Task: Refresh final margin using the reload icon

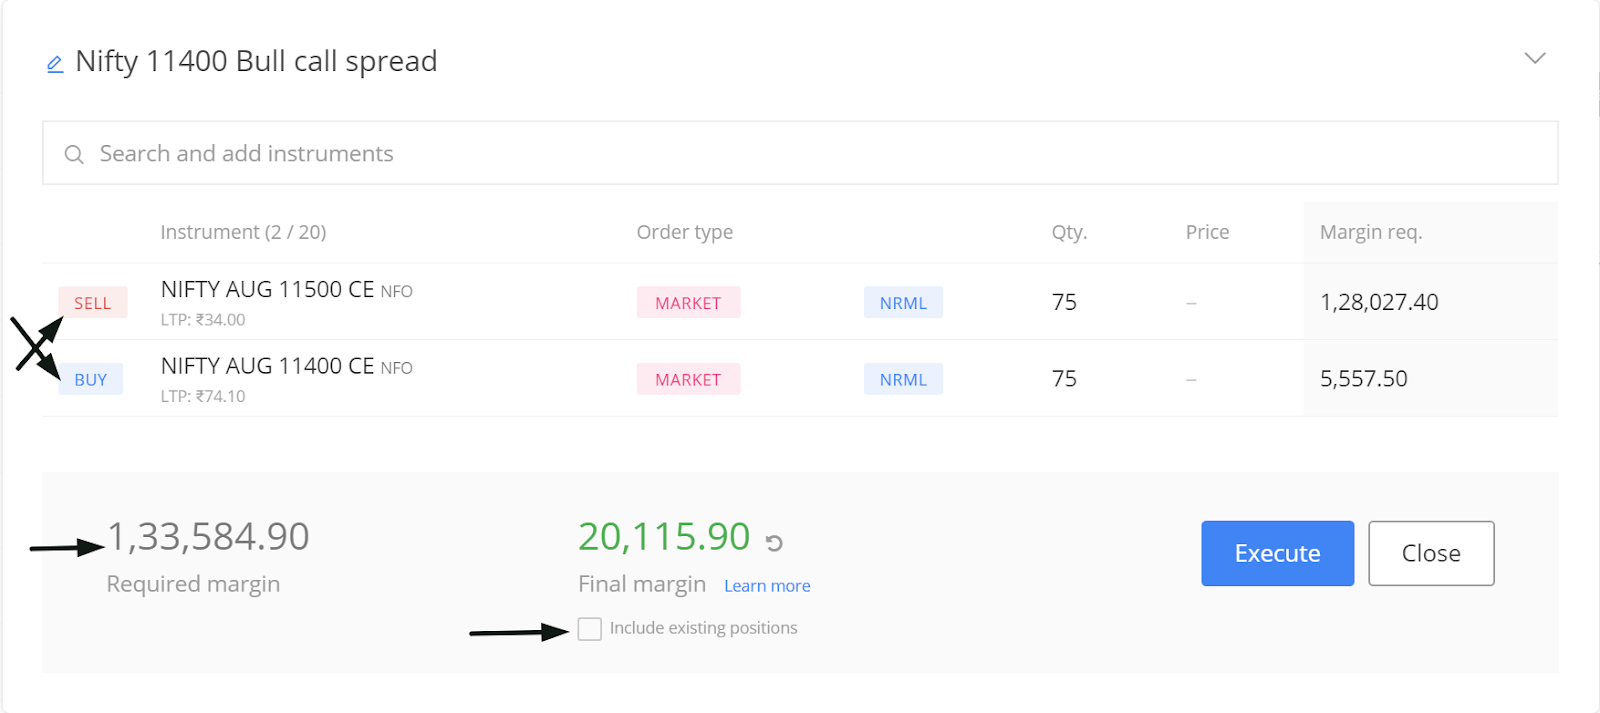Action: coord(774,543)
